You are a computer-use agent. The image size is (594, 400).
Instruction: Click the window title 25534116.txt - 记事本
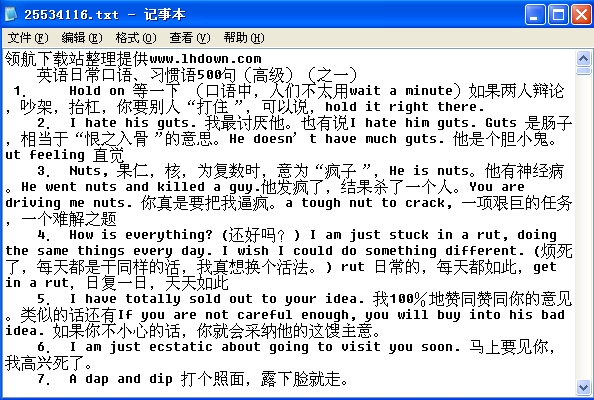coord(105,15)
